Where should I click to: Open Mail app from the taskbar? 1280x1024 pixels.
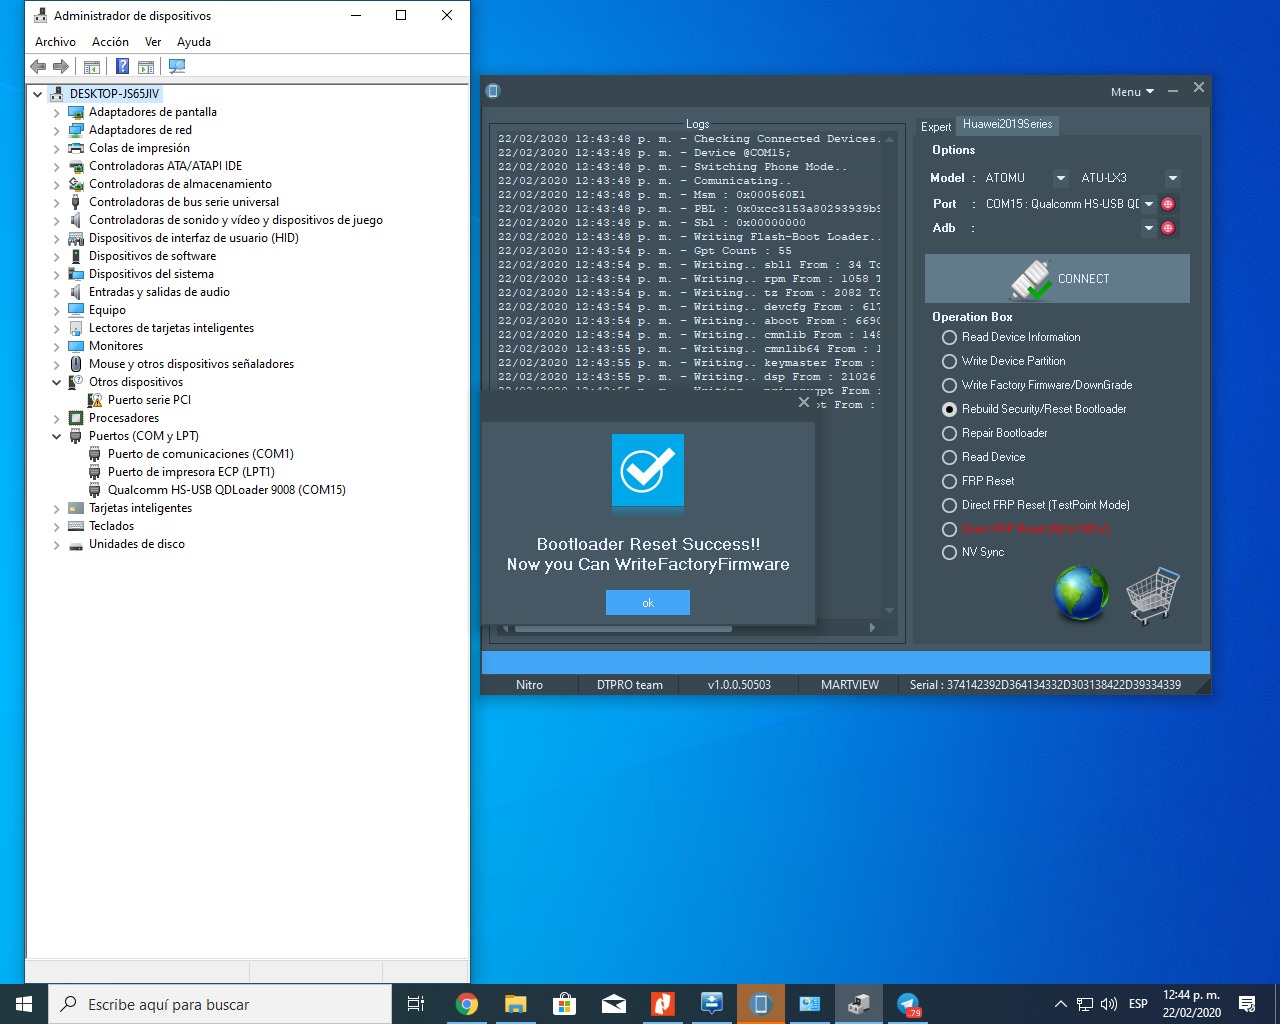[614, 1004]
